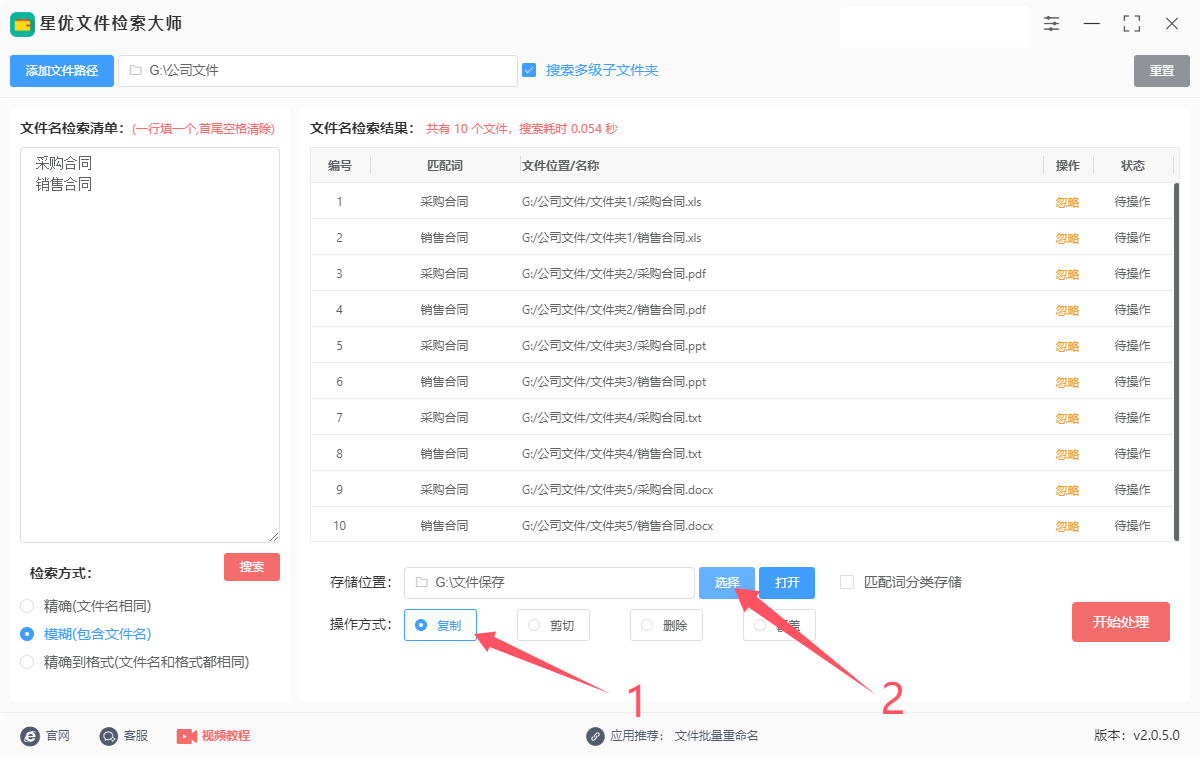
Task: Click Ignore (忽略) for row 2 销售合同.xls
Action: click(1067, 238)
